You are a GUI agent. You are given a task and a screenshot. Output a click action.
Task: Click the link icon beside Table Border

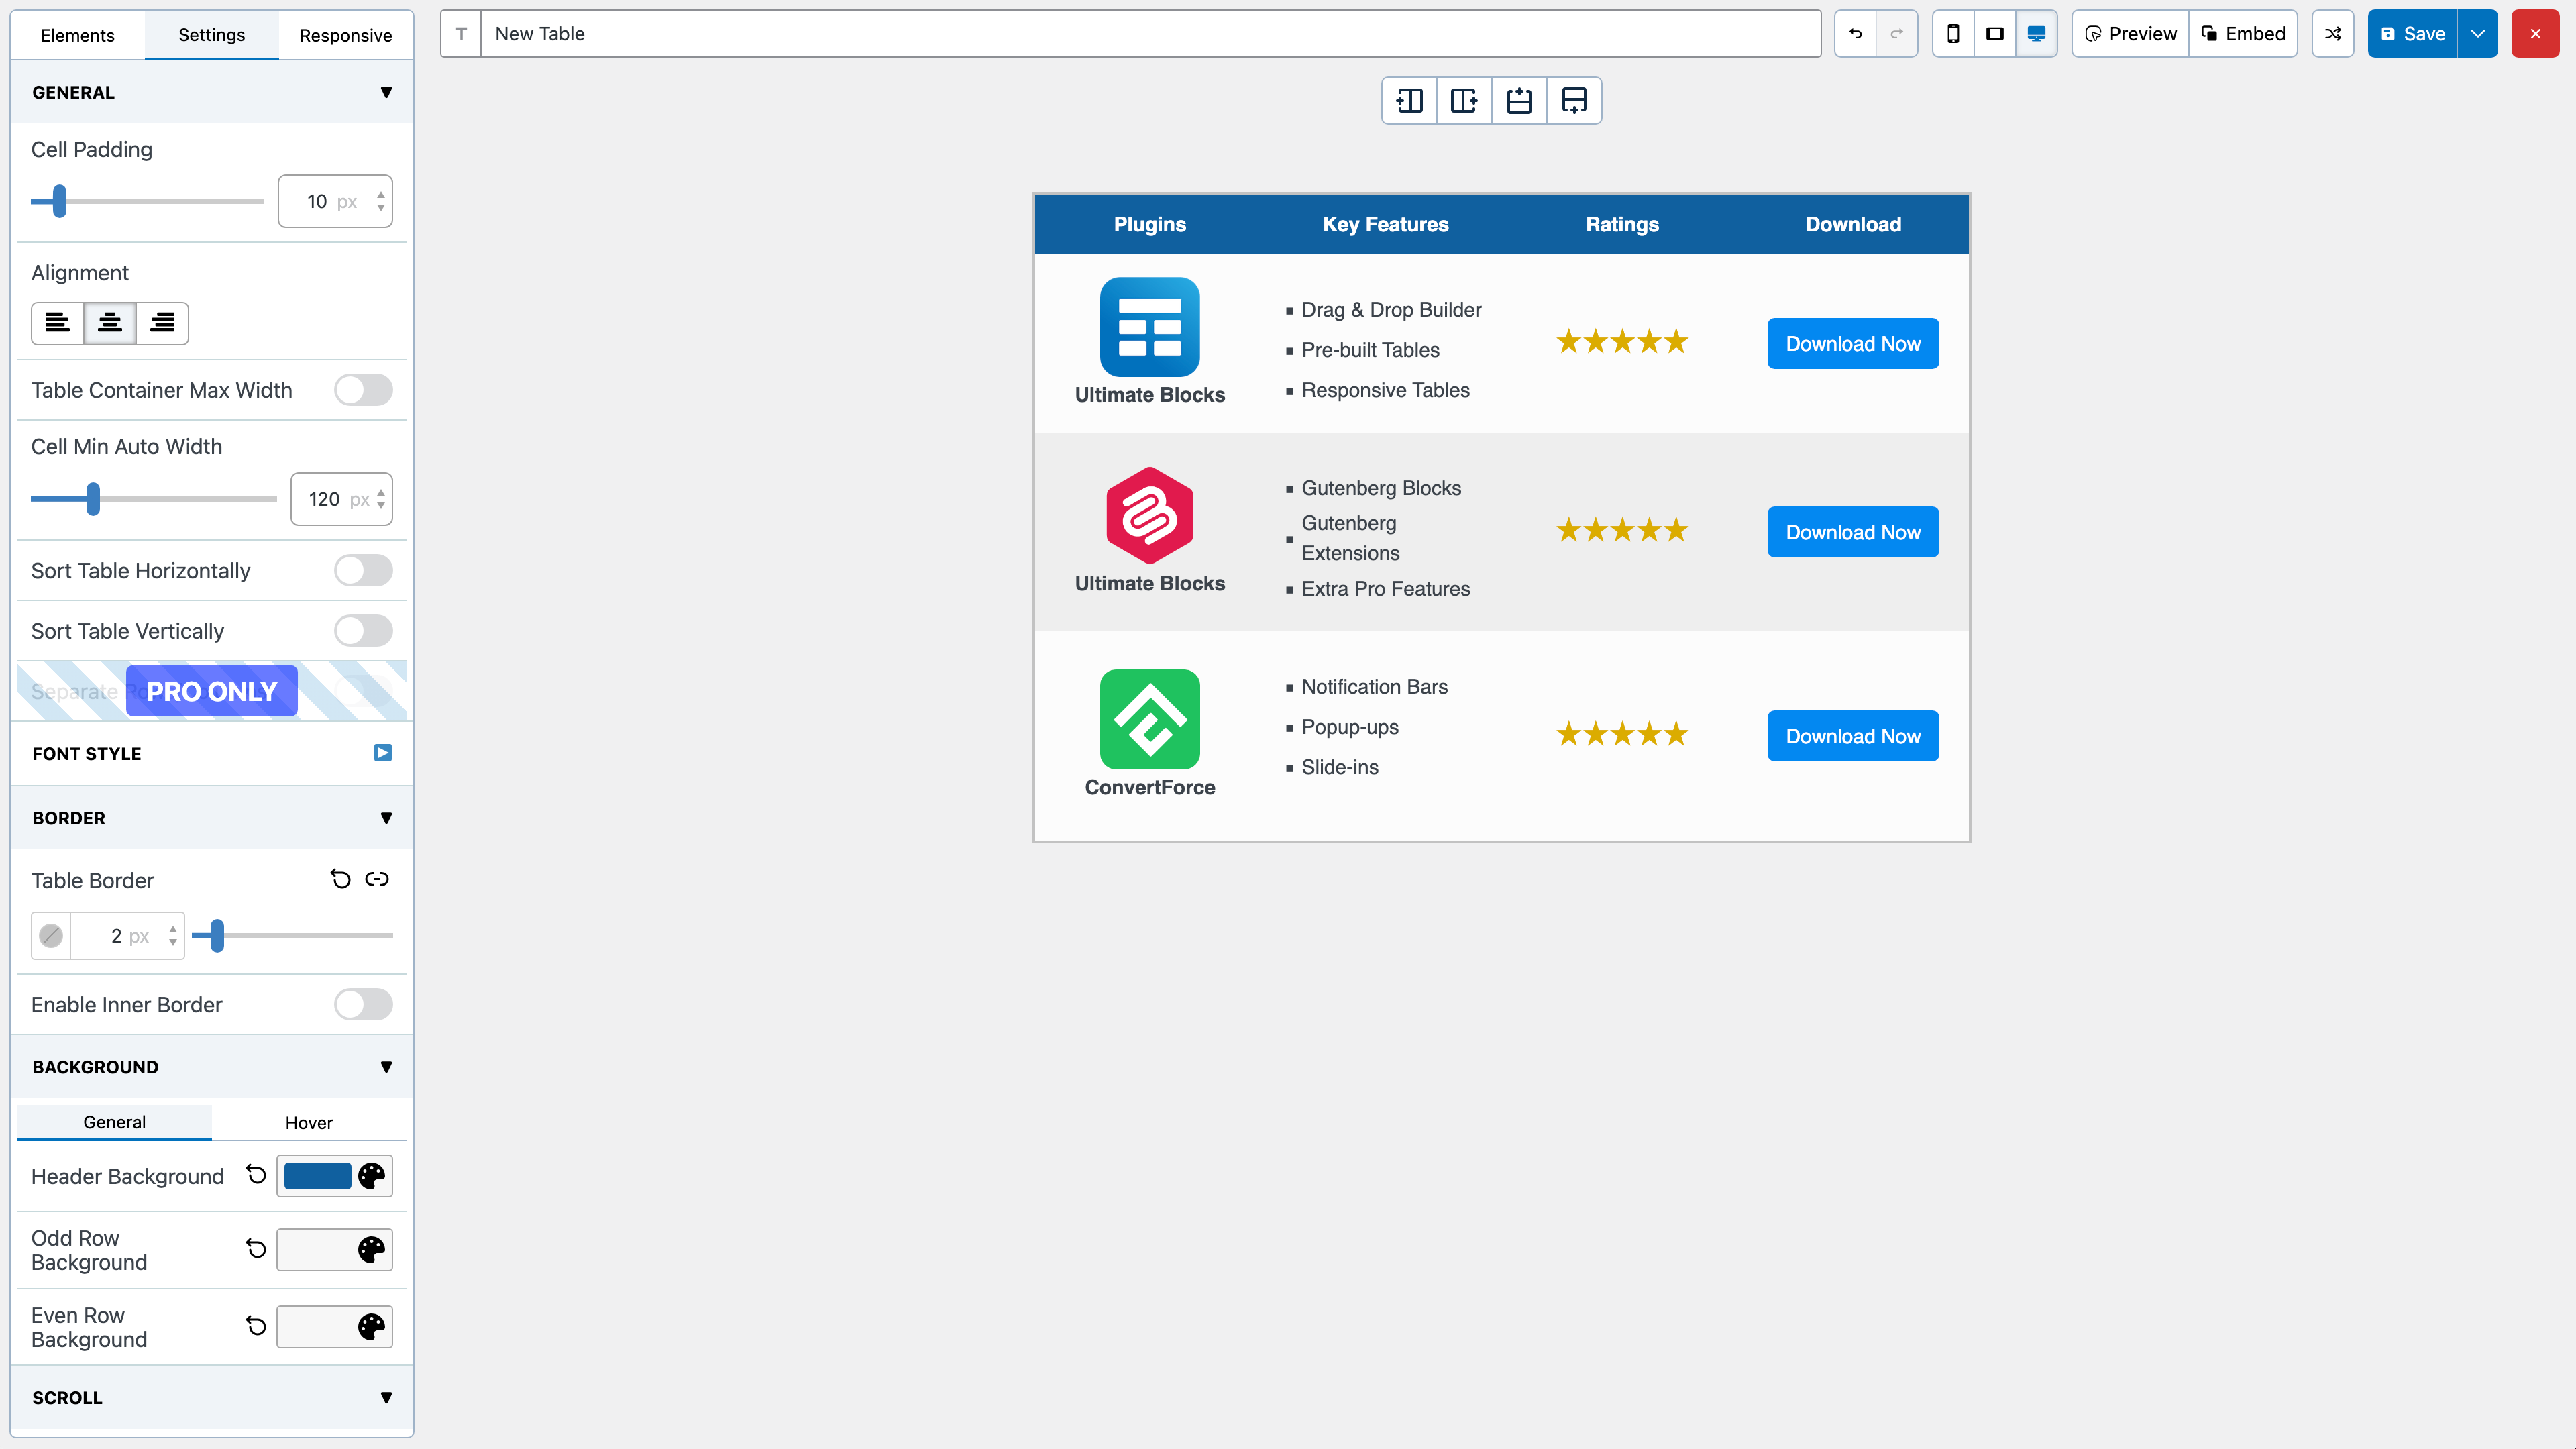coord(377,879)
